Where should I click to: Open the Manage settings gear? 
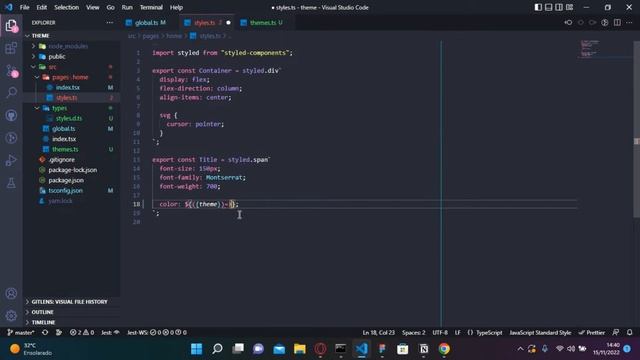(x=11, y=316)
